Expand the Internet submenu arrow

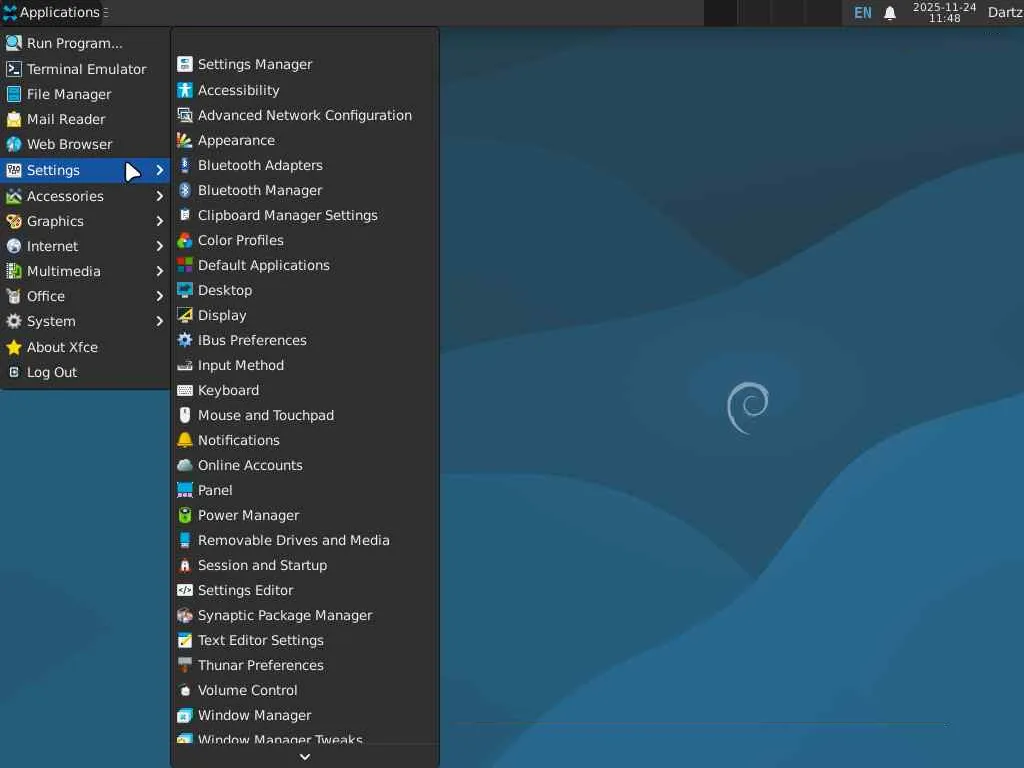(159, 246)
